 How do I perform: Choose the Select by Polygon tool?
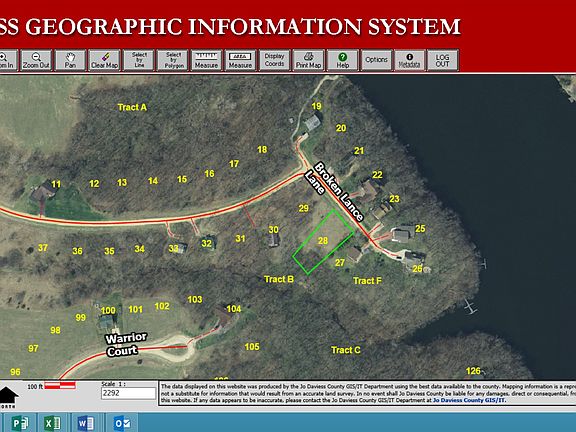pyautogui.click(x=173, y=60)
